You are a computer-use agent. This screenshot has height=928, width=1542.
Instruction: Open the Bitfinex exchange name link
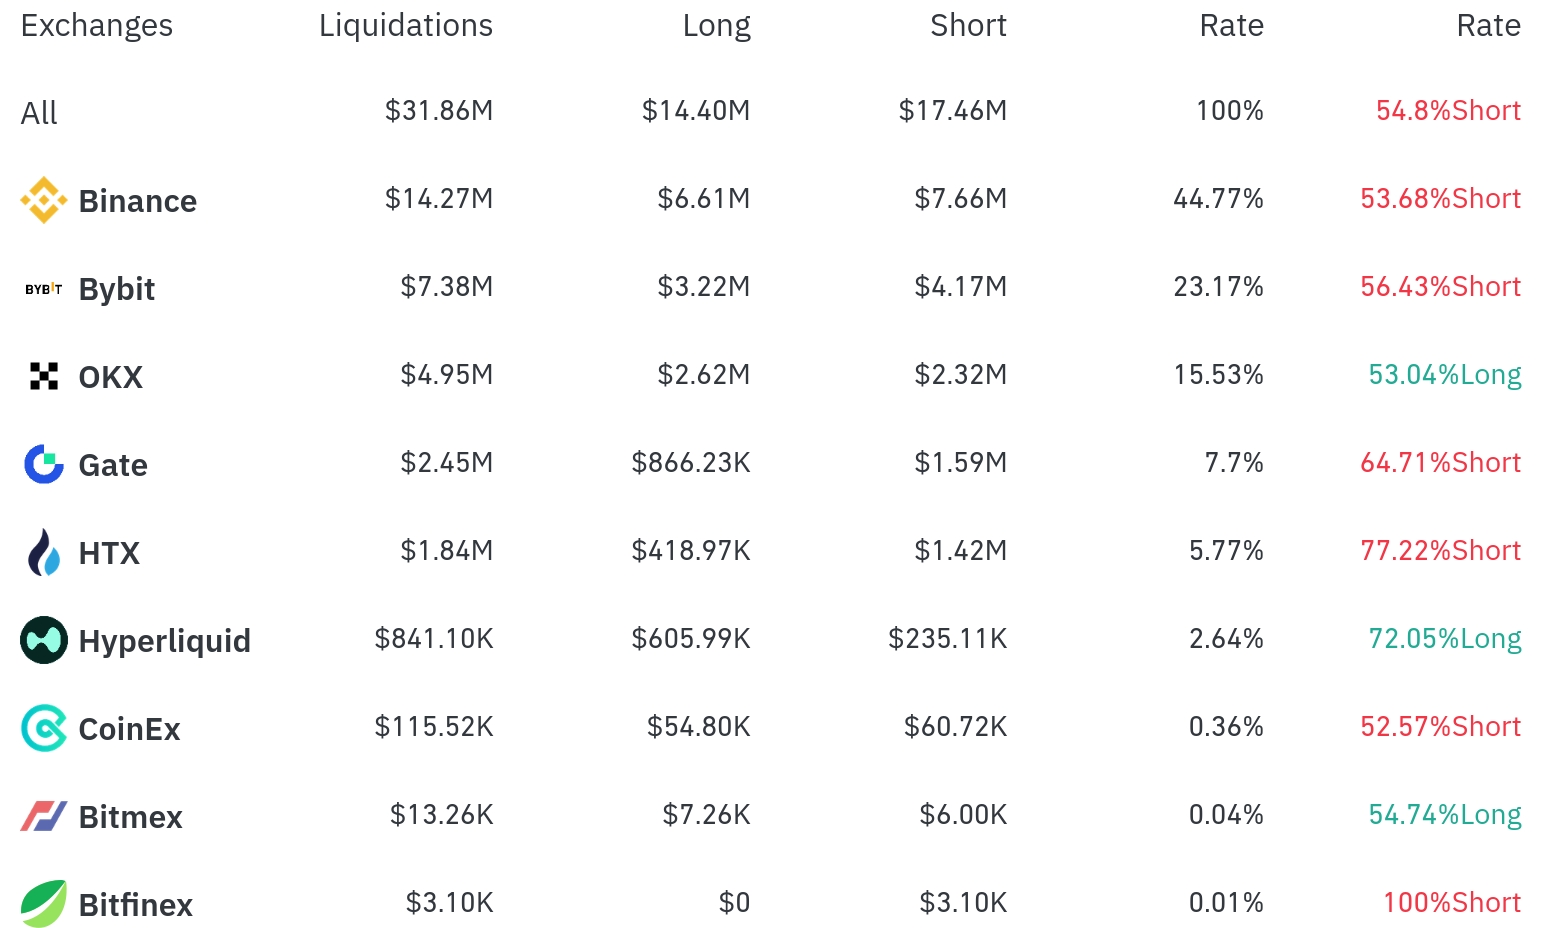click(136, 905)
